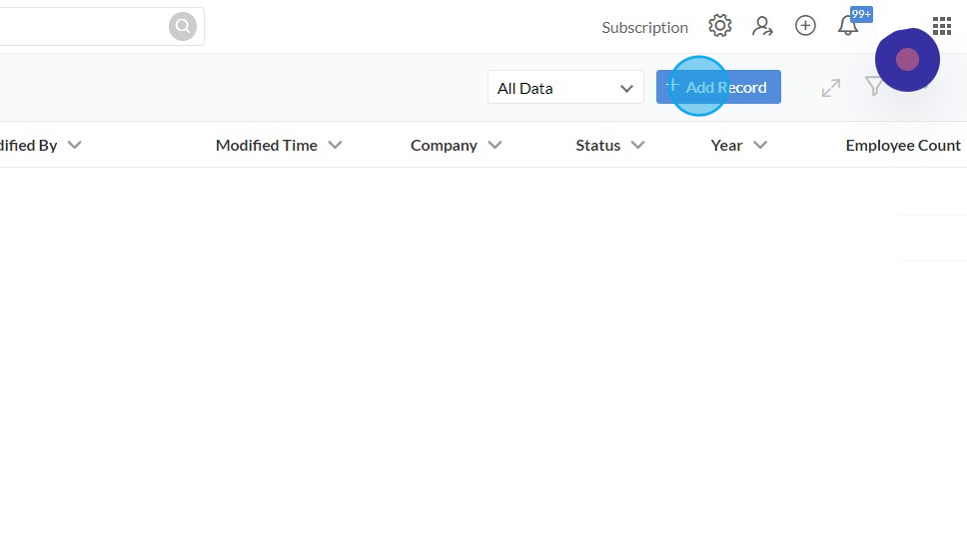Screen dimensions: 967x539
Task: Open the apps grid icon
Action: 942,27
